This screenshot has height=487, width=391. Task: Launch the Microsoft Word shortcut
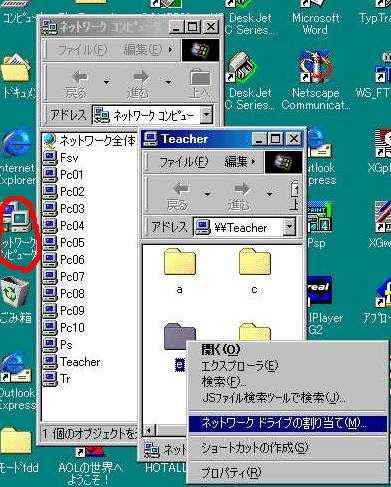315,17
